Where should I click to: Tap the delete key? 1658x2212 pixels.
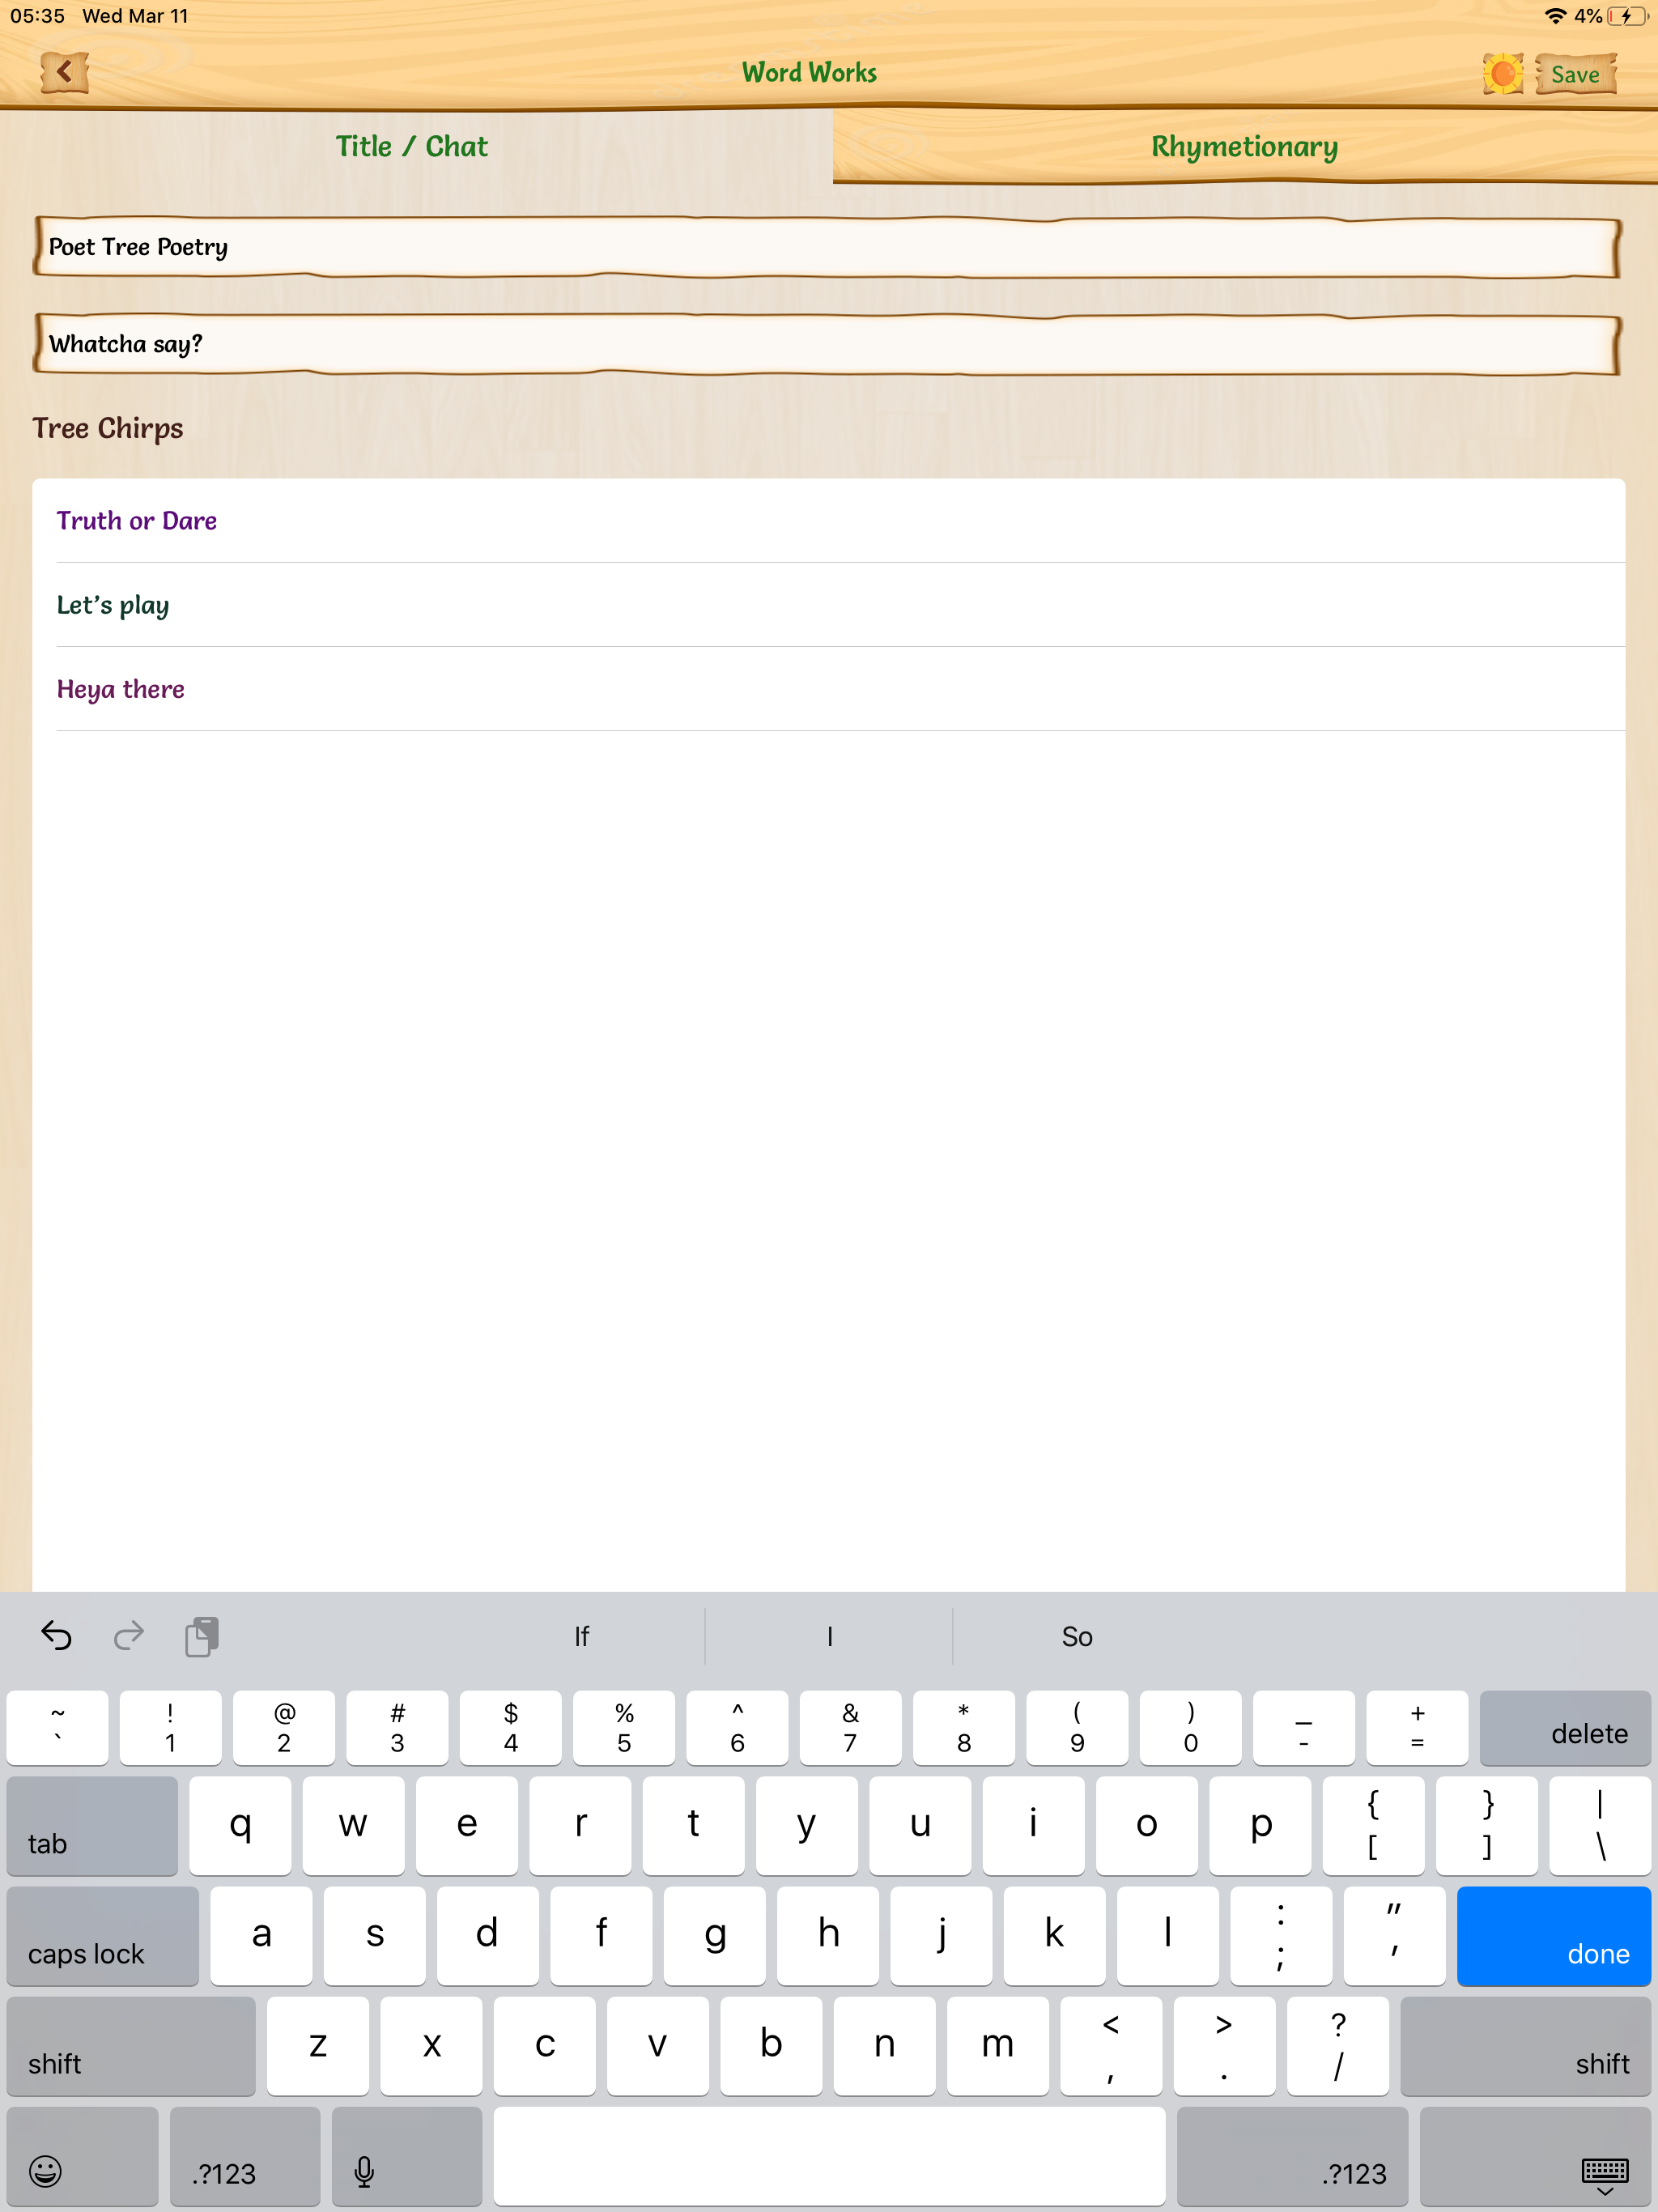(1565, 1729)
